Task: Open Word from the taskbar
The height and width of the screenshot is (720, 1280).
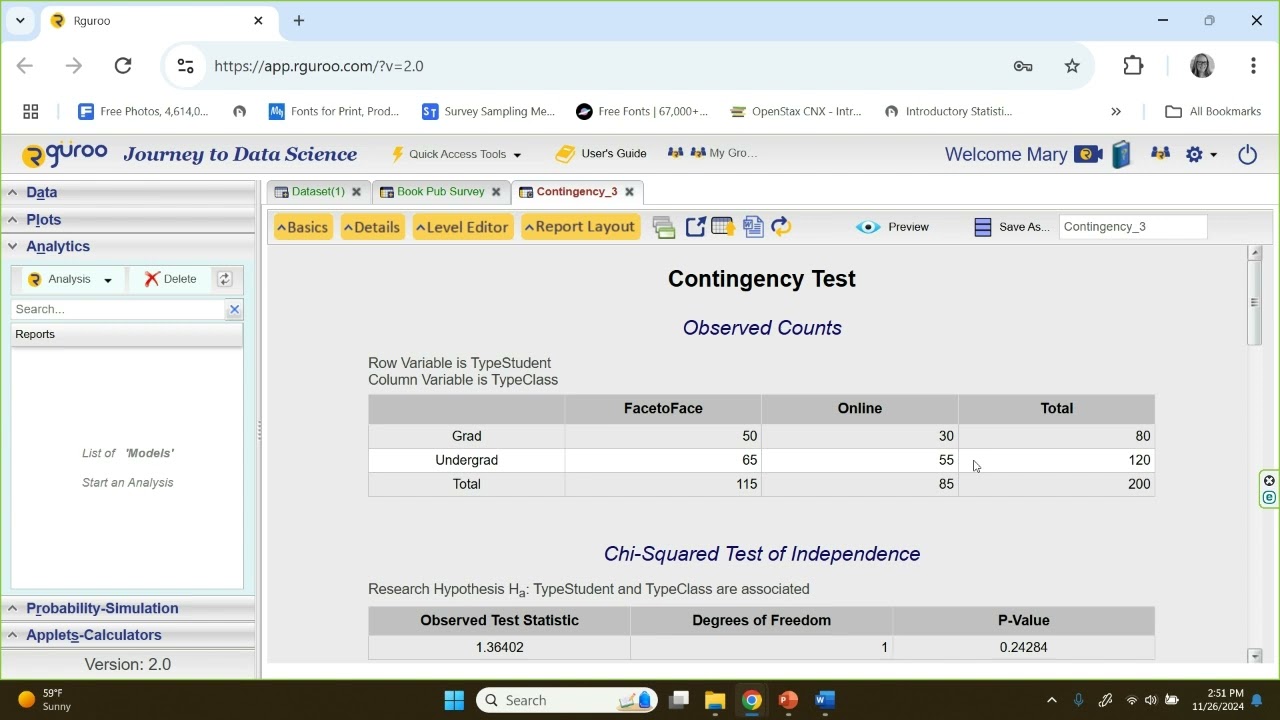Action: tap(825, 700)
